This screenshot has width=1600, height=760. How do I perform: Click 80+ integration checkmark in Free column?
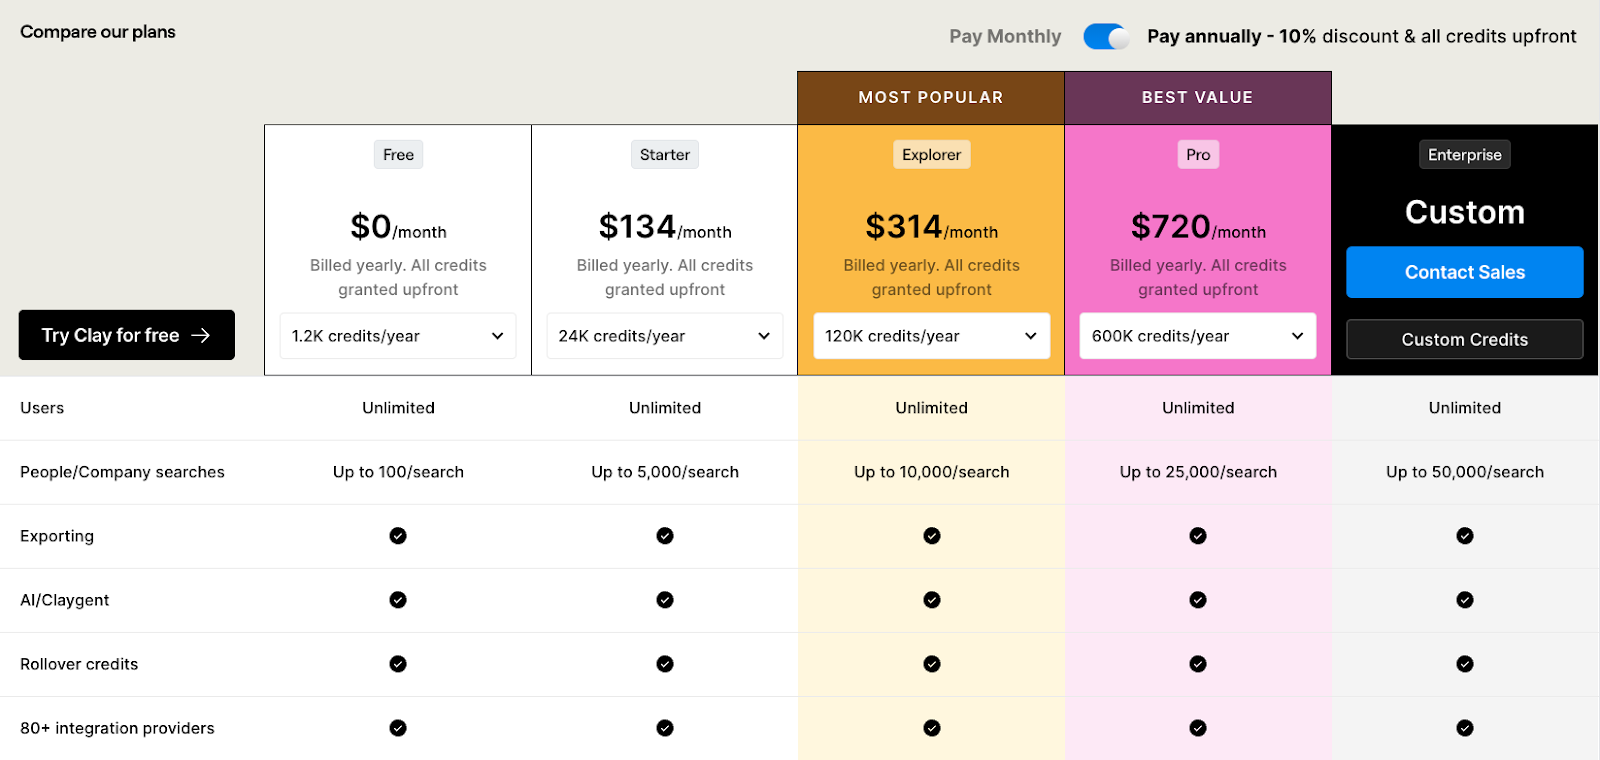coord(398,728)
